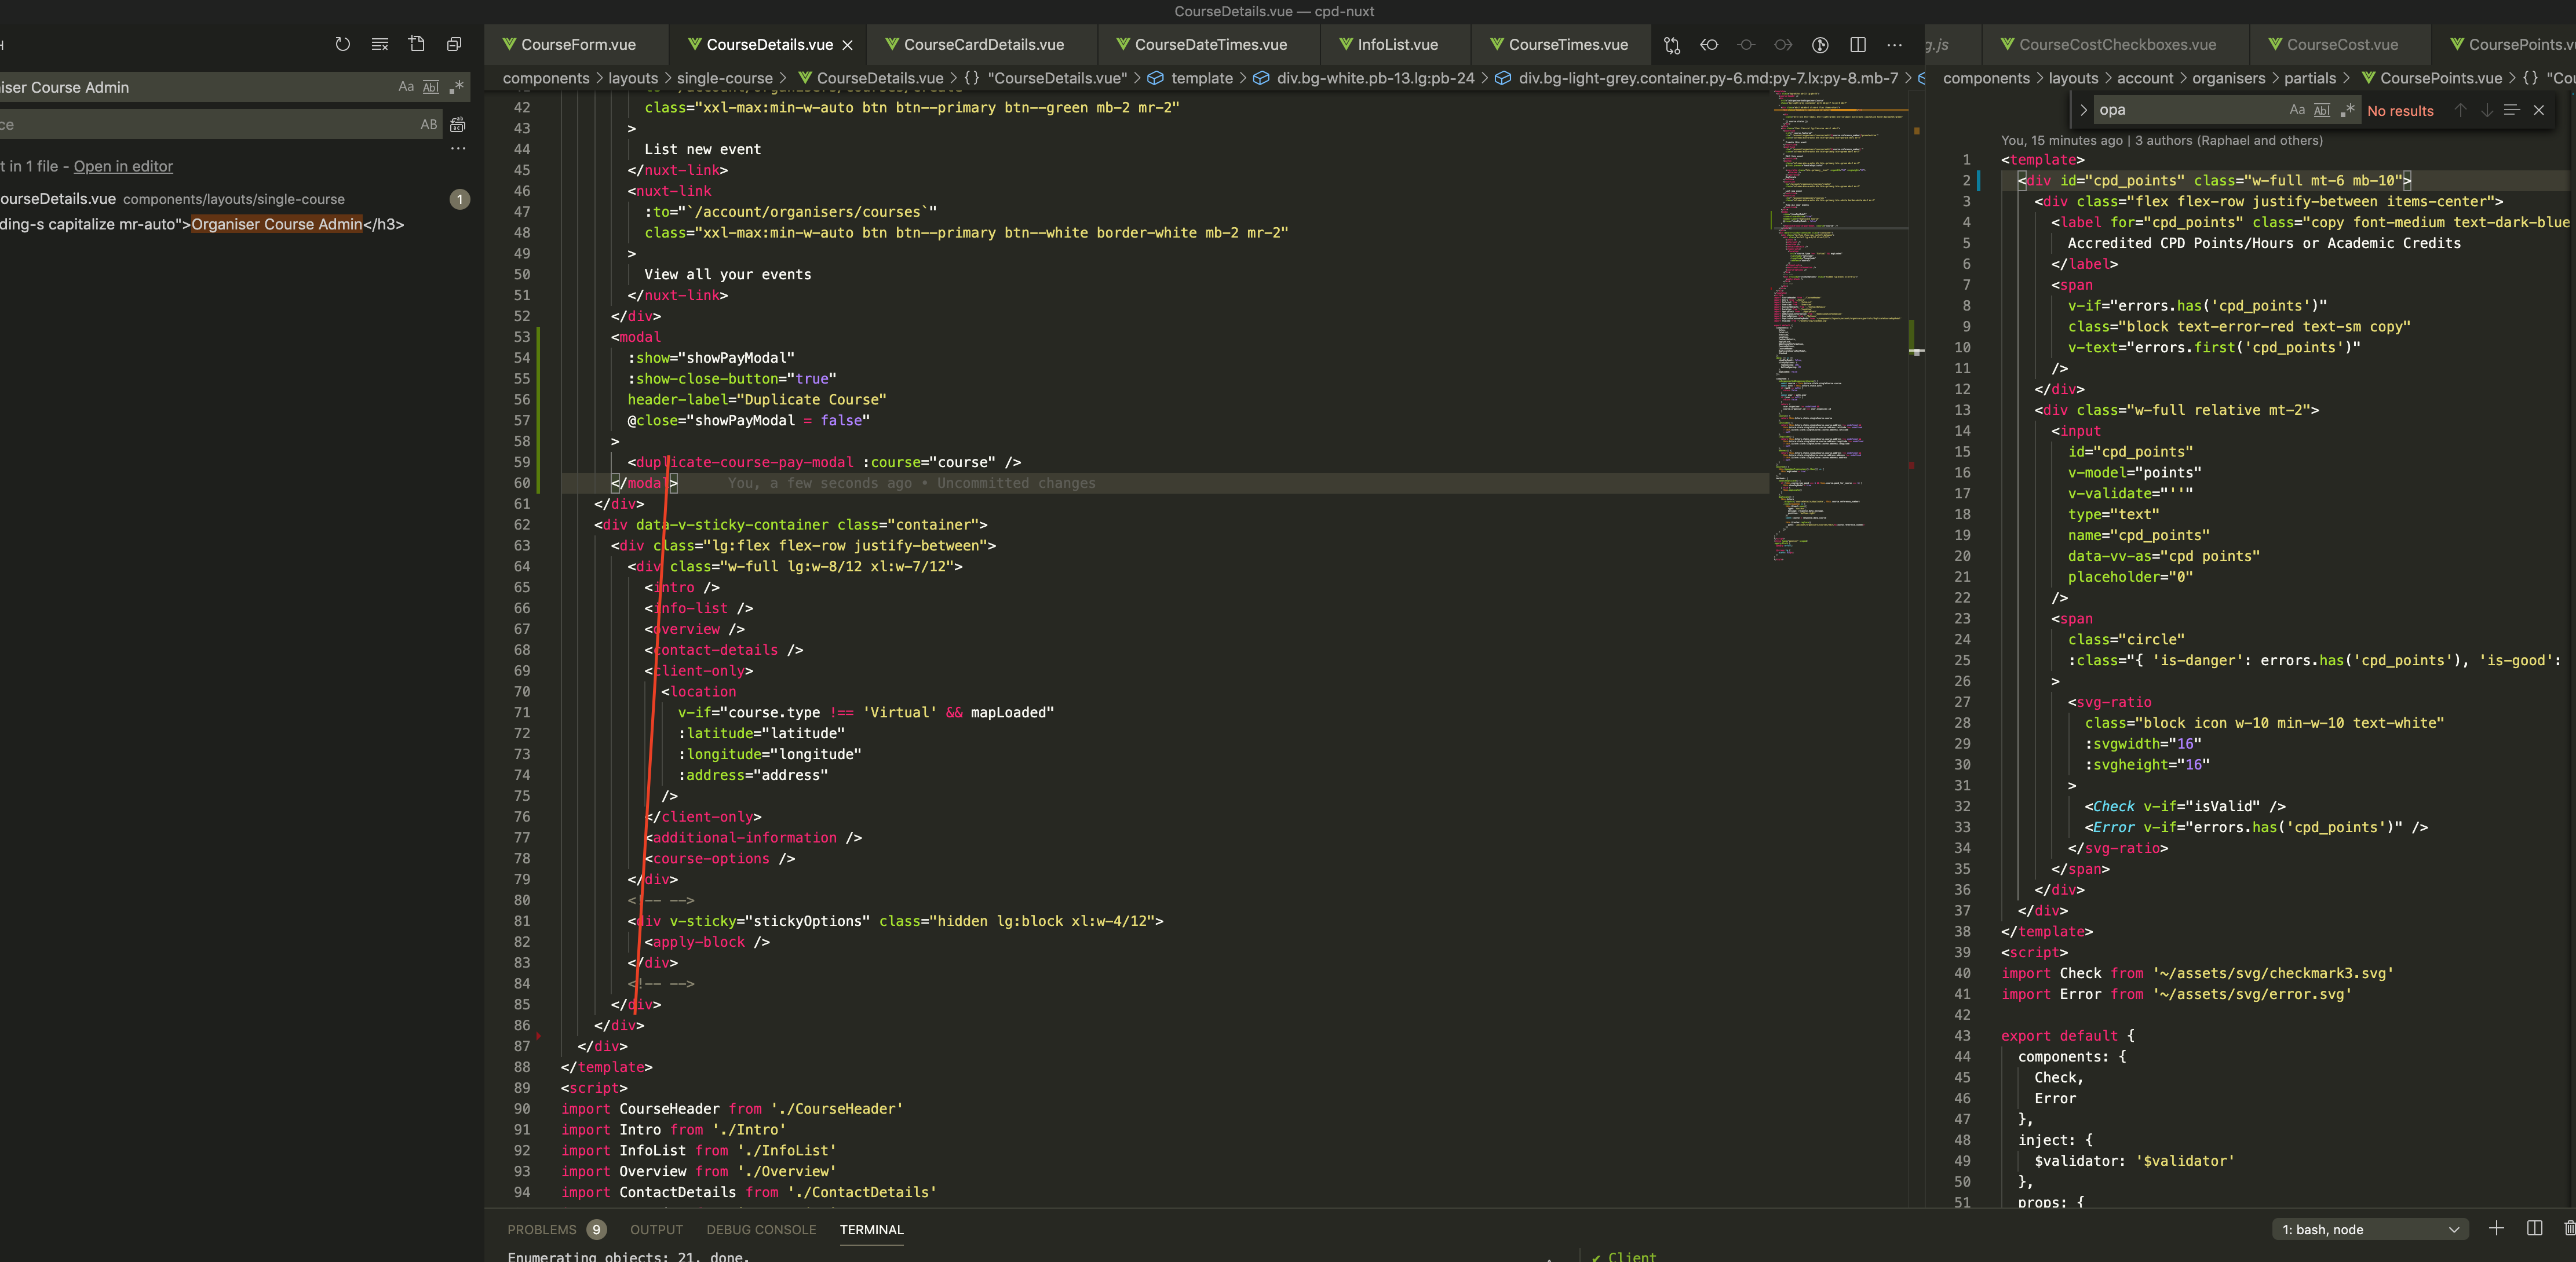Screen dimensions: 2576x1262
Task: Open the Debug Console tab
Action: pyautogui.click(x=761, y=1229)
